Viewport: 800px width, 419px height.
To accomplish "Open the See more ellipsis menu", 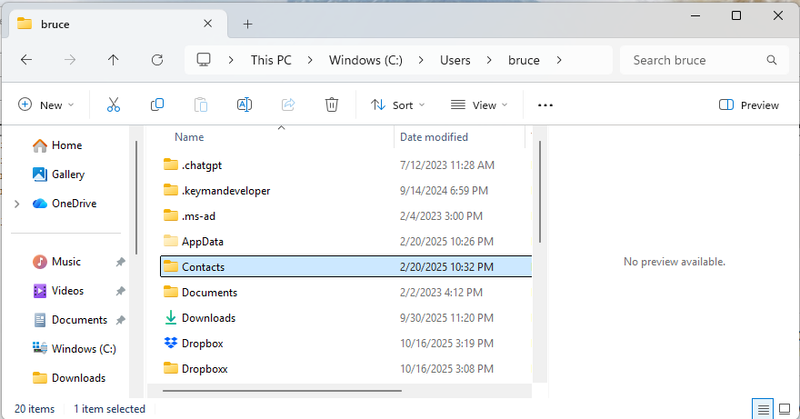I will [545, 105].
